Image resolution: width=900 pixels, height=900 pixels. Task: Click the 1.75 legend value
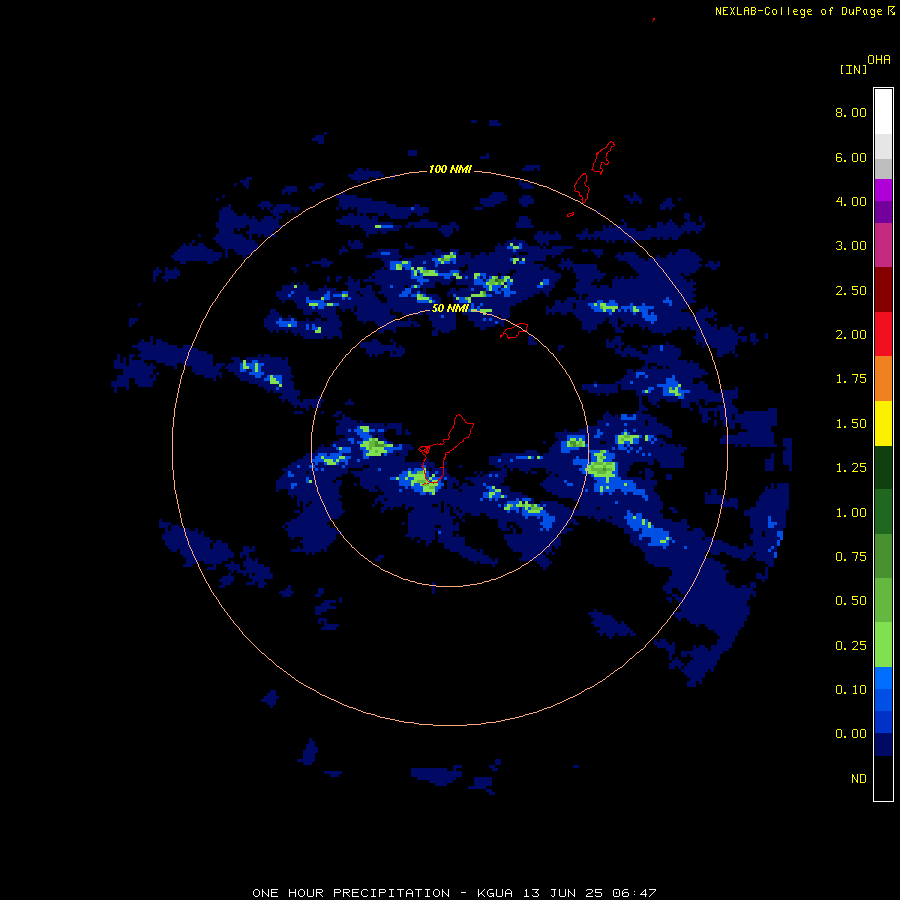tap(851, 379)
